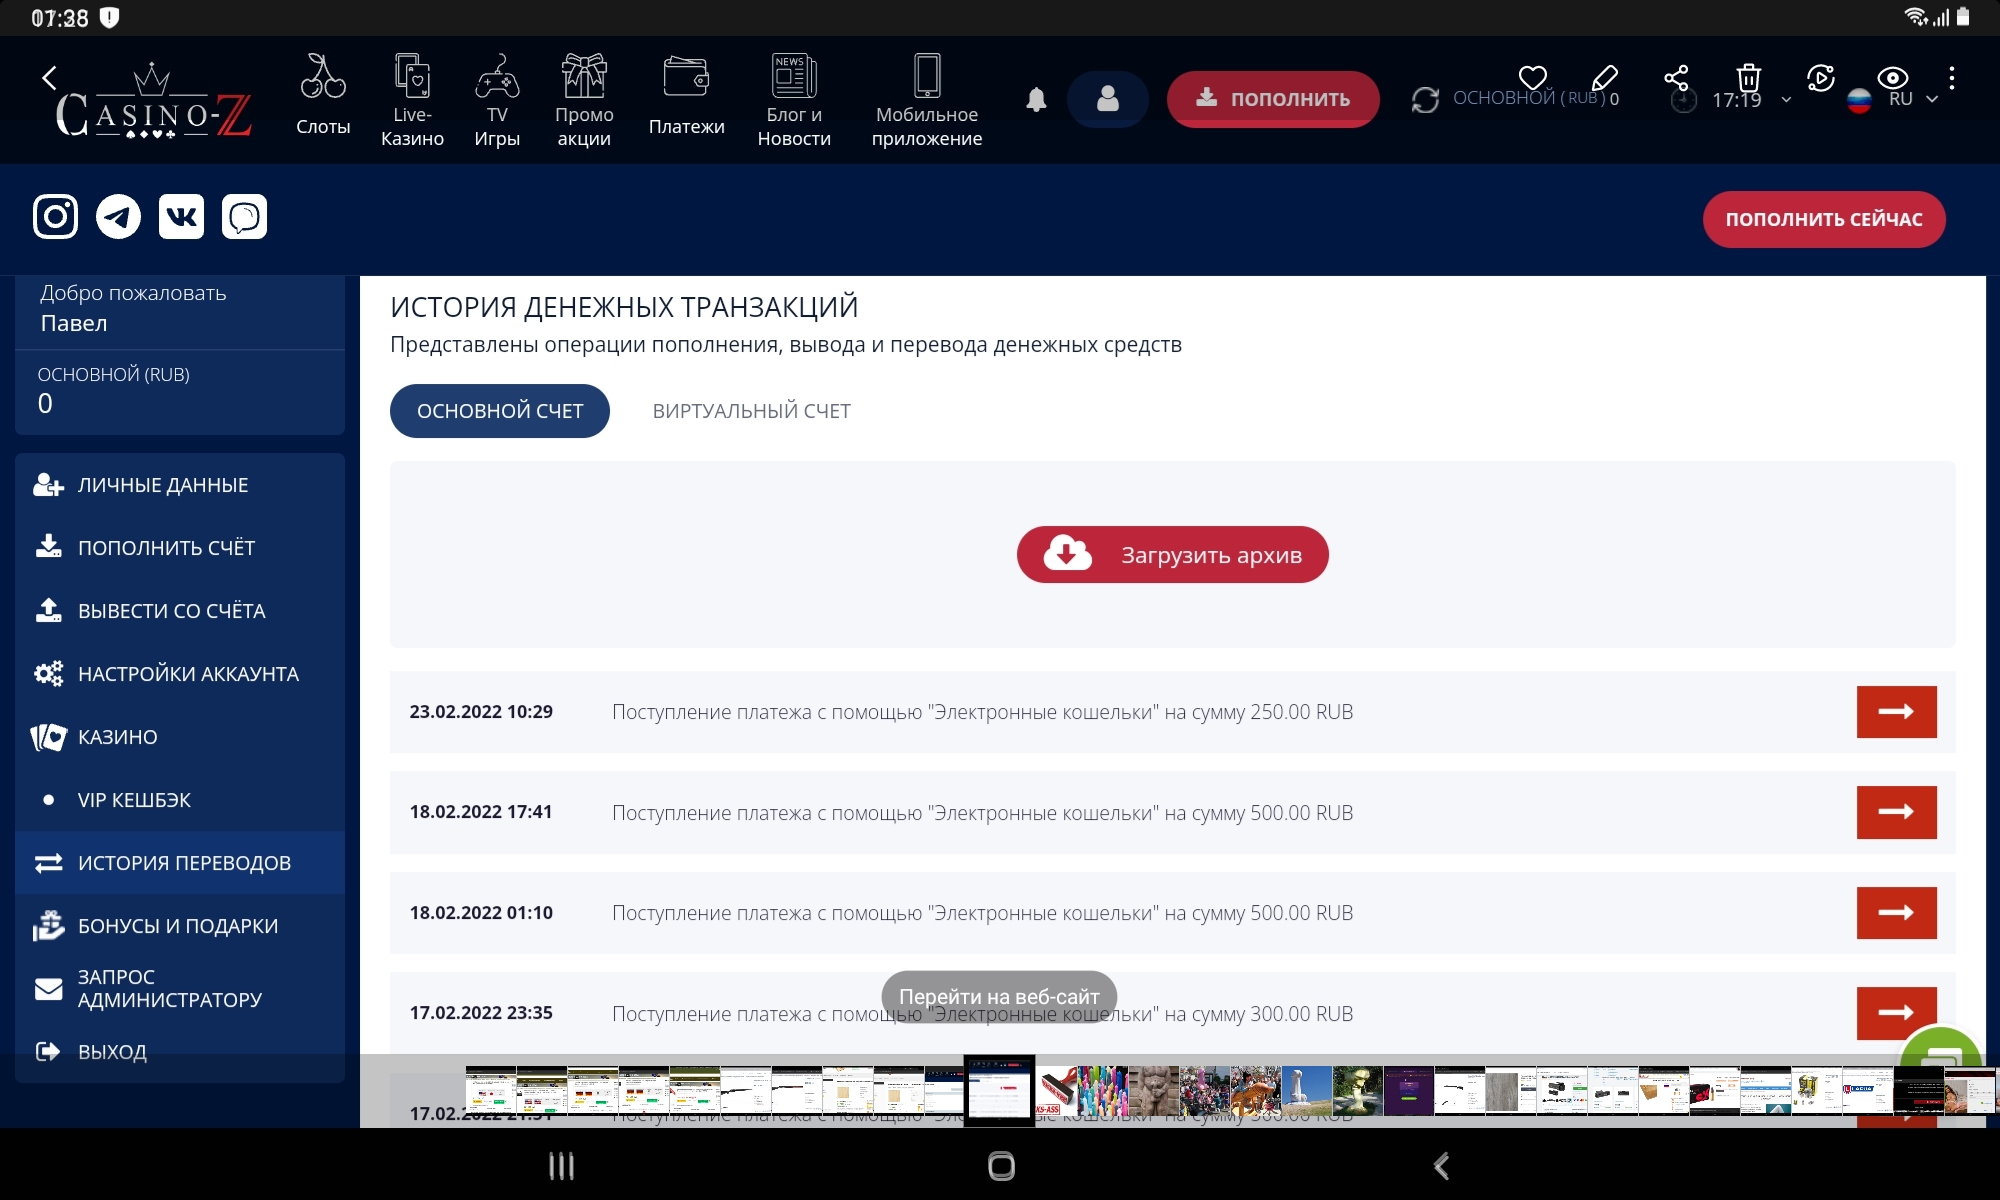Tap the heart favorite icon
The image size is (2000, 1200).
pyautogui.click(x=1532, y=78)
